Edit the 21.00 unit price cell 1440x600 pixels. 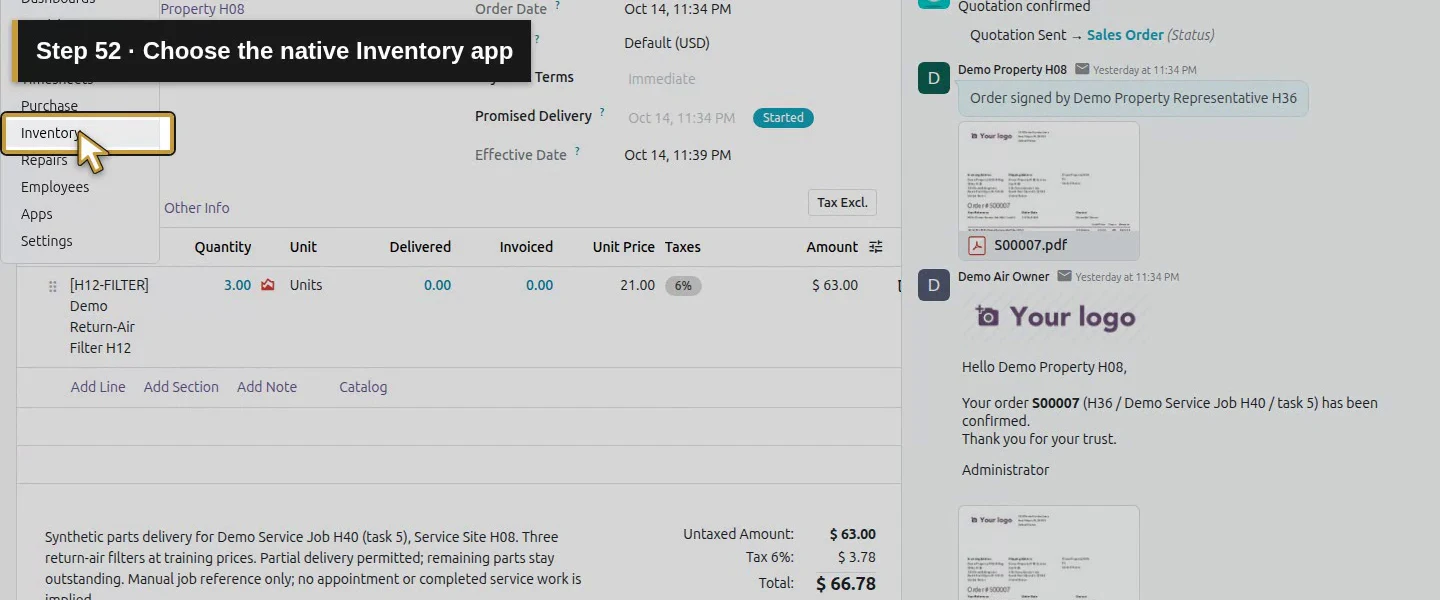(x=638, y=285)
